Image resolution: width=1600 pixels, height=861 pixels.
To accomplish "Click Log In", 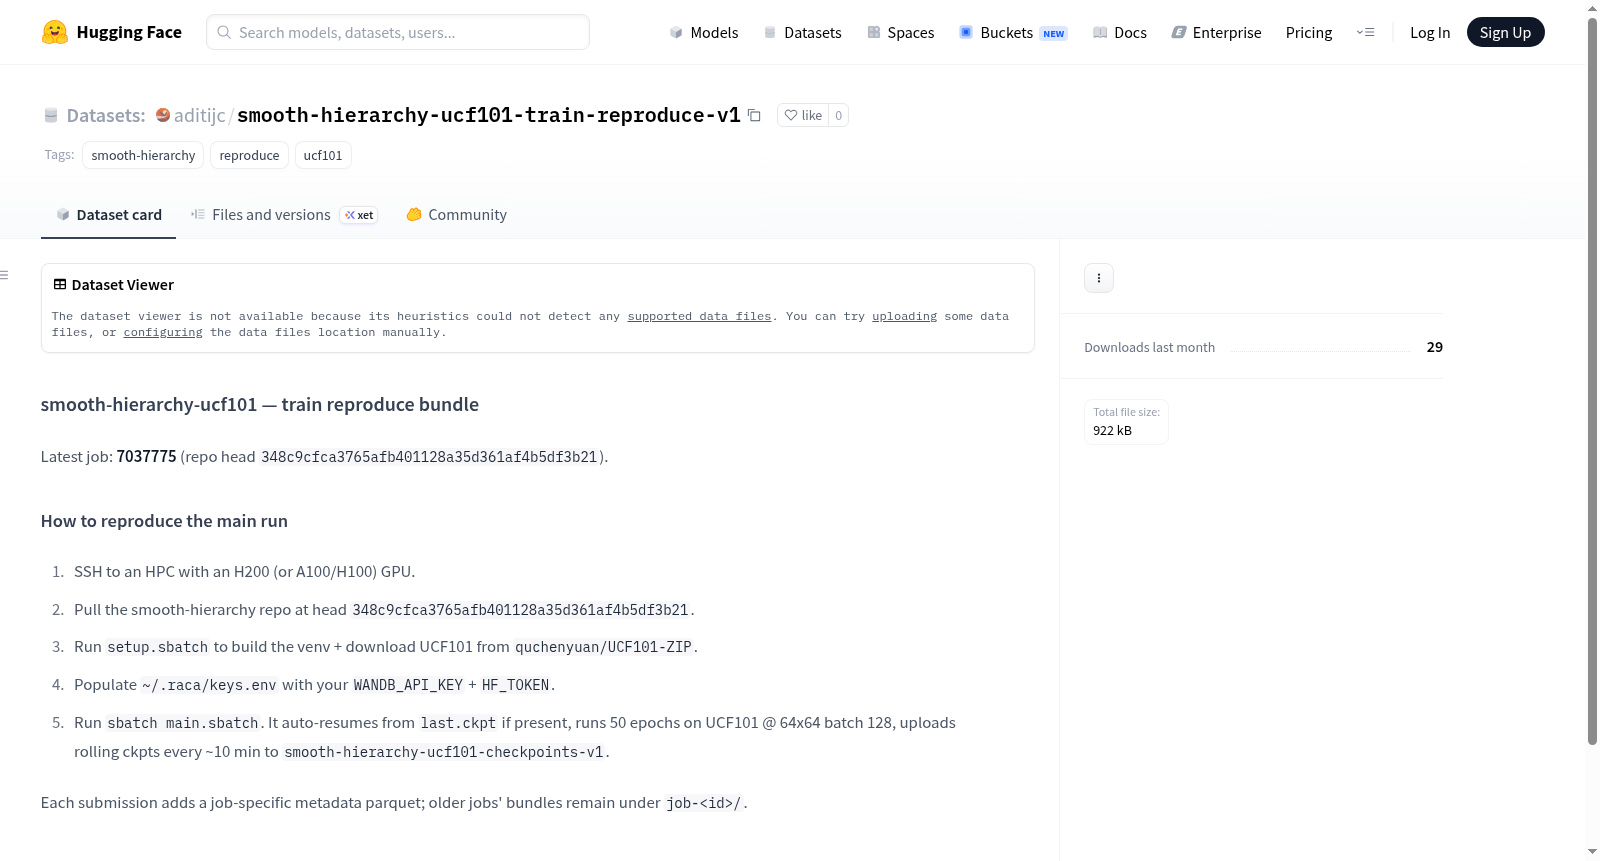I will pos(1430,33).
